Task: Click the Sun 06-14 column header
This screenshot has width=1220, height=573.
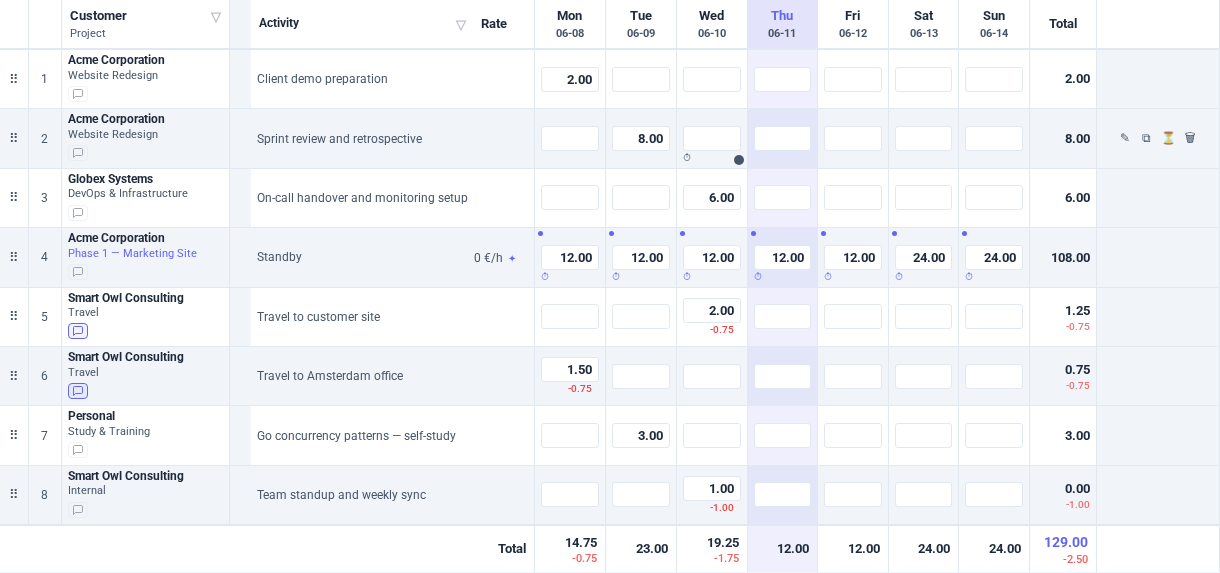Action: pos(994,24)
